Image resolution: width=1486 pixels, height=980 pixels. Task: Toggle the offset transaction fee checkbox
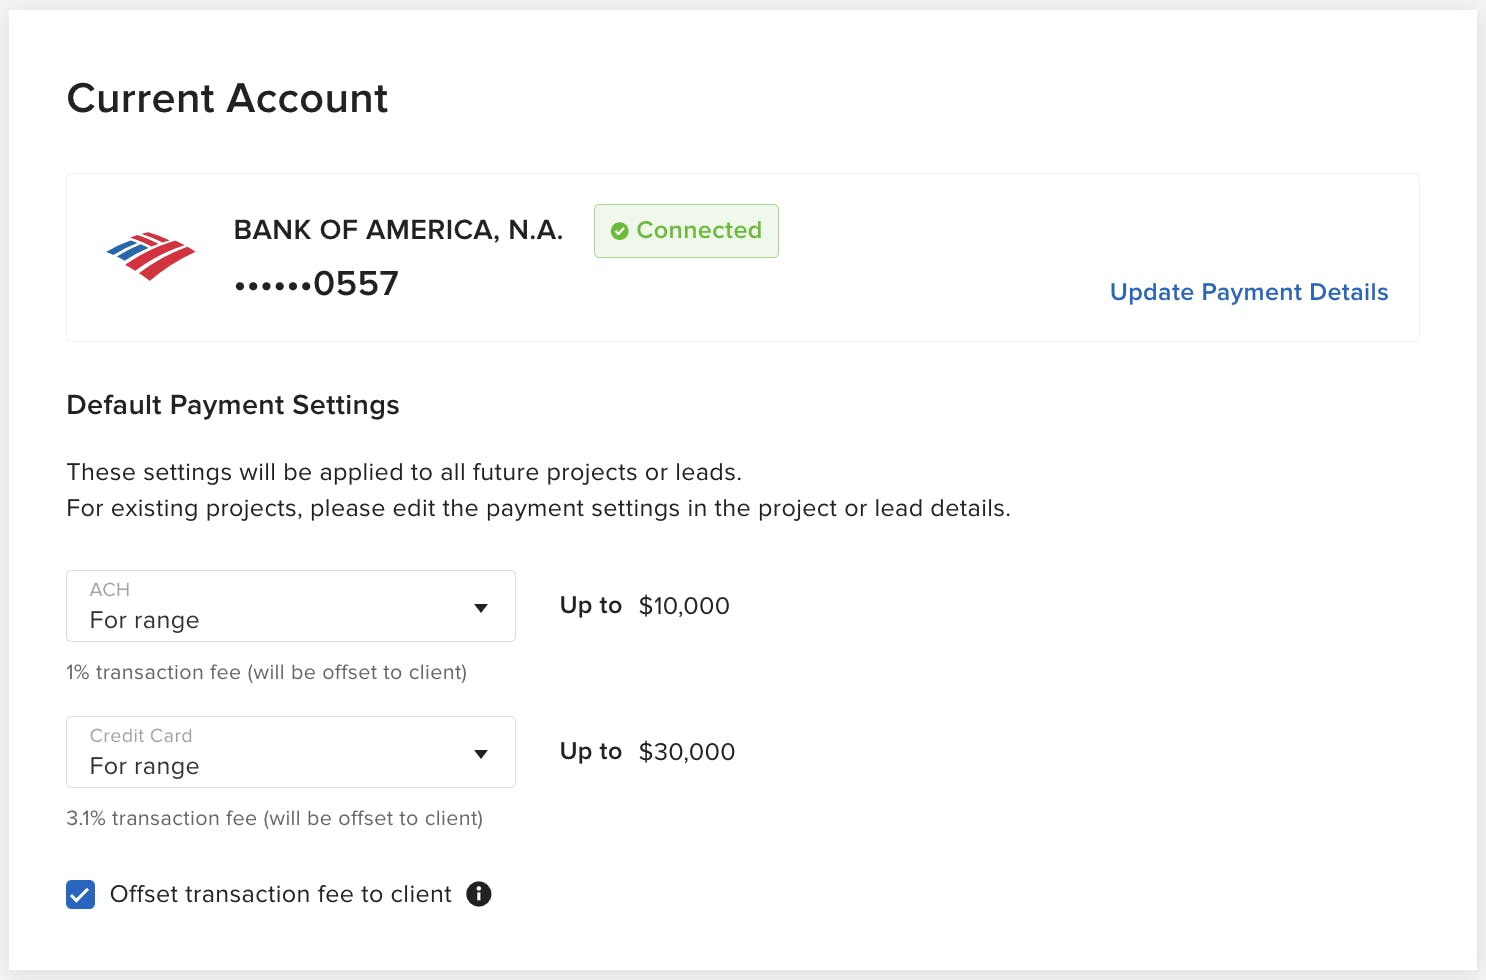[80, 894]
